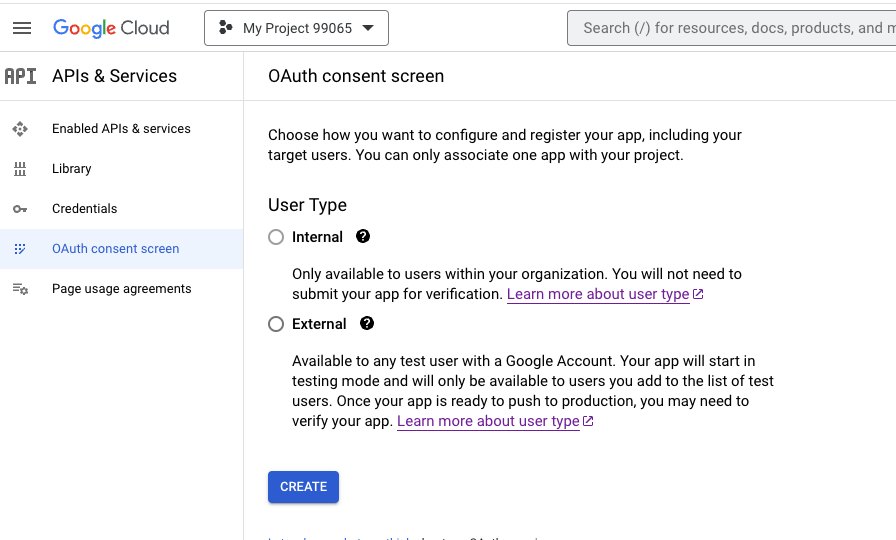Open Learn more link under External
Viewport: 896px width, 540px height.
click(x=488, y=421)
